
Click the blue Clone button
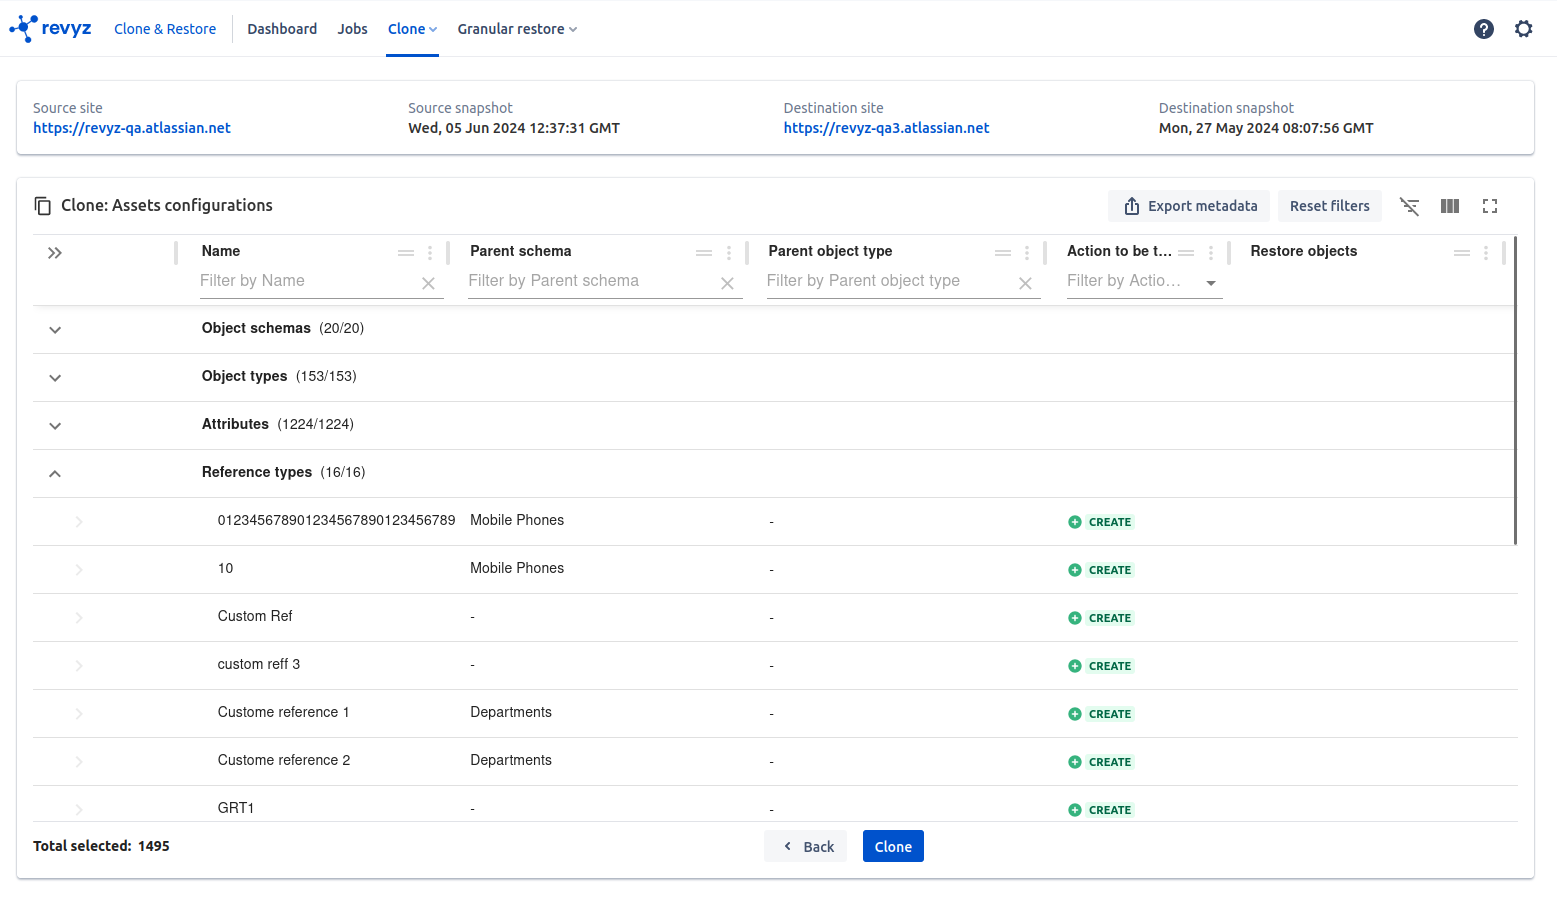pos(893,846)
